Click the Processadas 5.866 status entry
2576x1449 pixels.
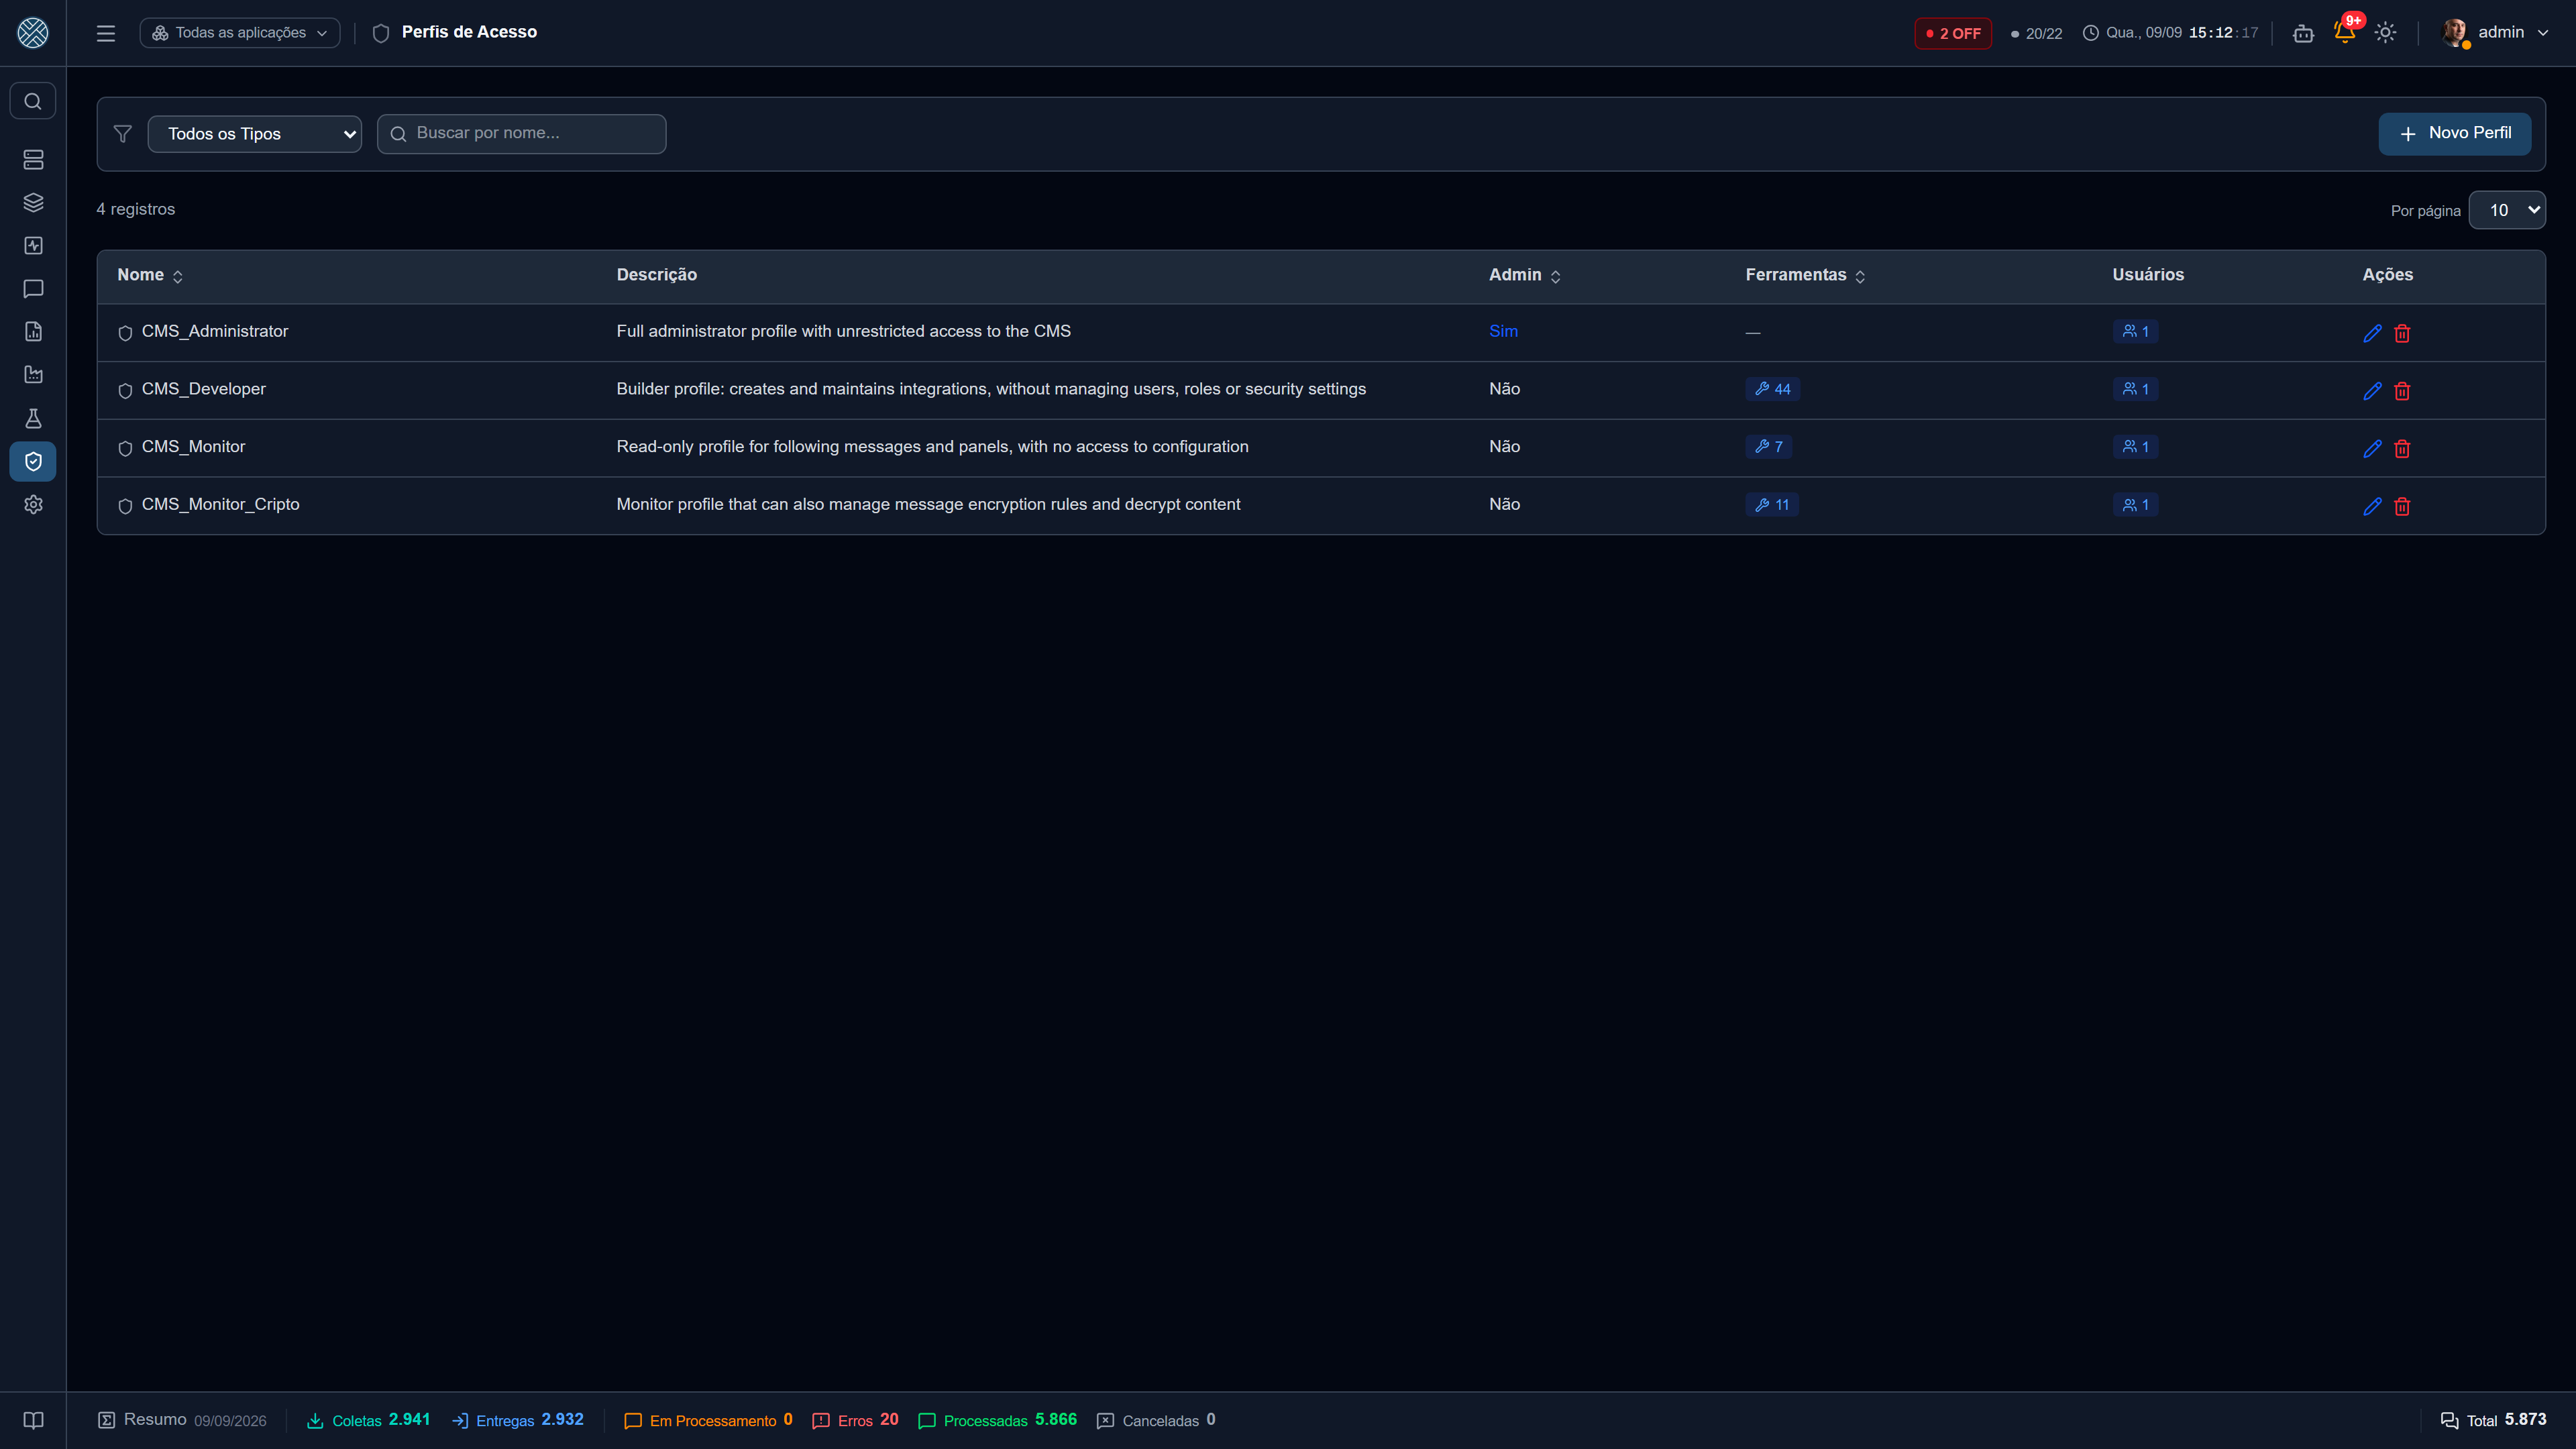[997, 1420]
